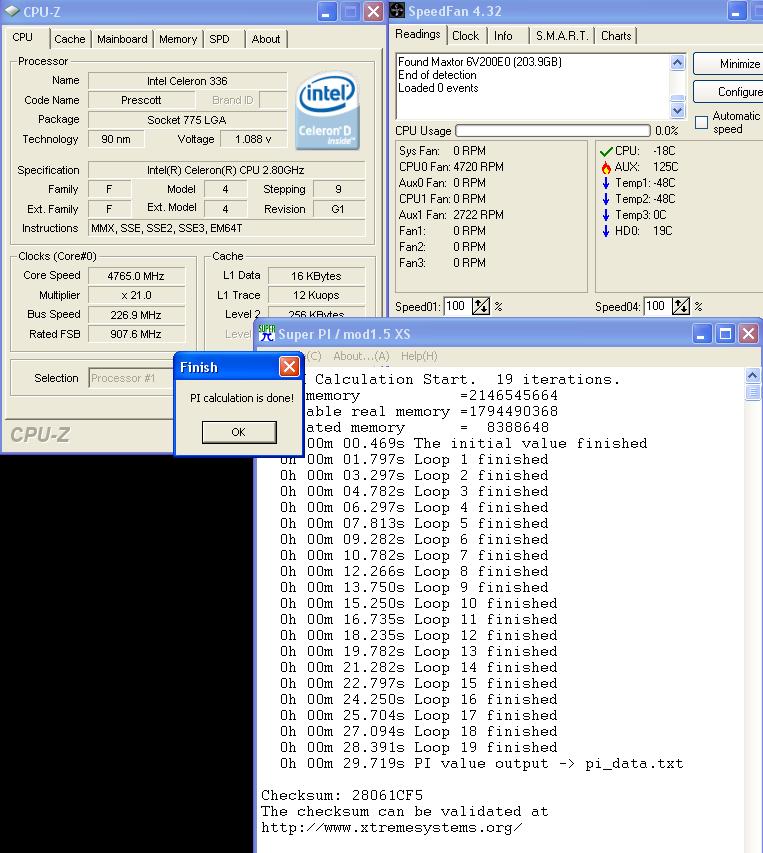Click the Intel Celeron D logo

point(327,110)
